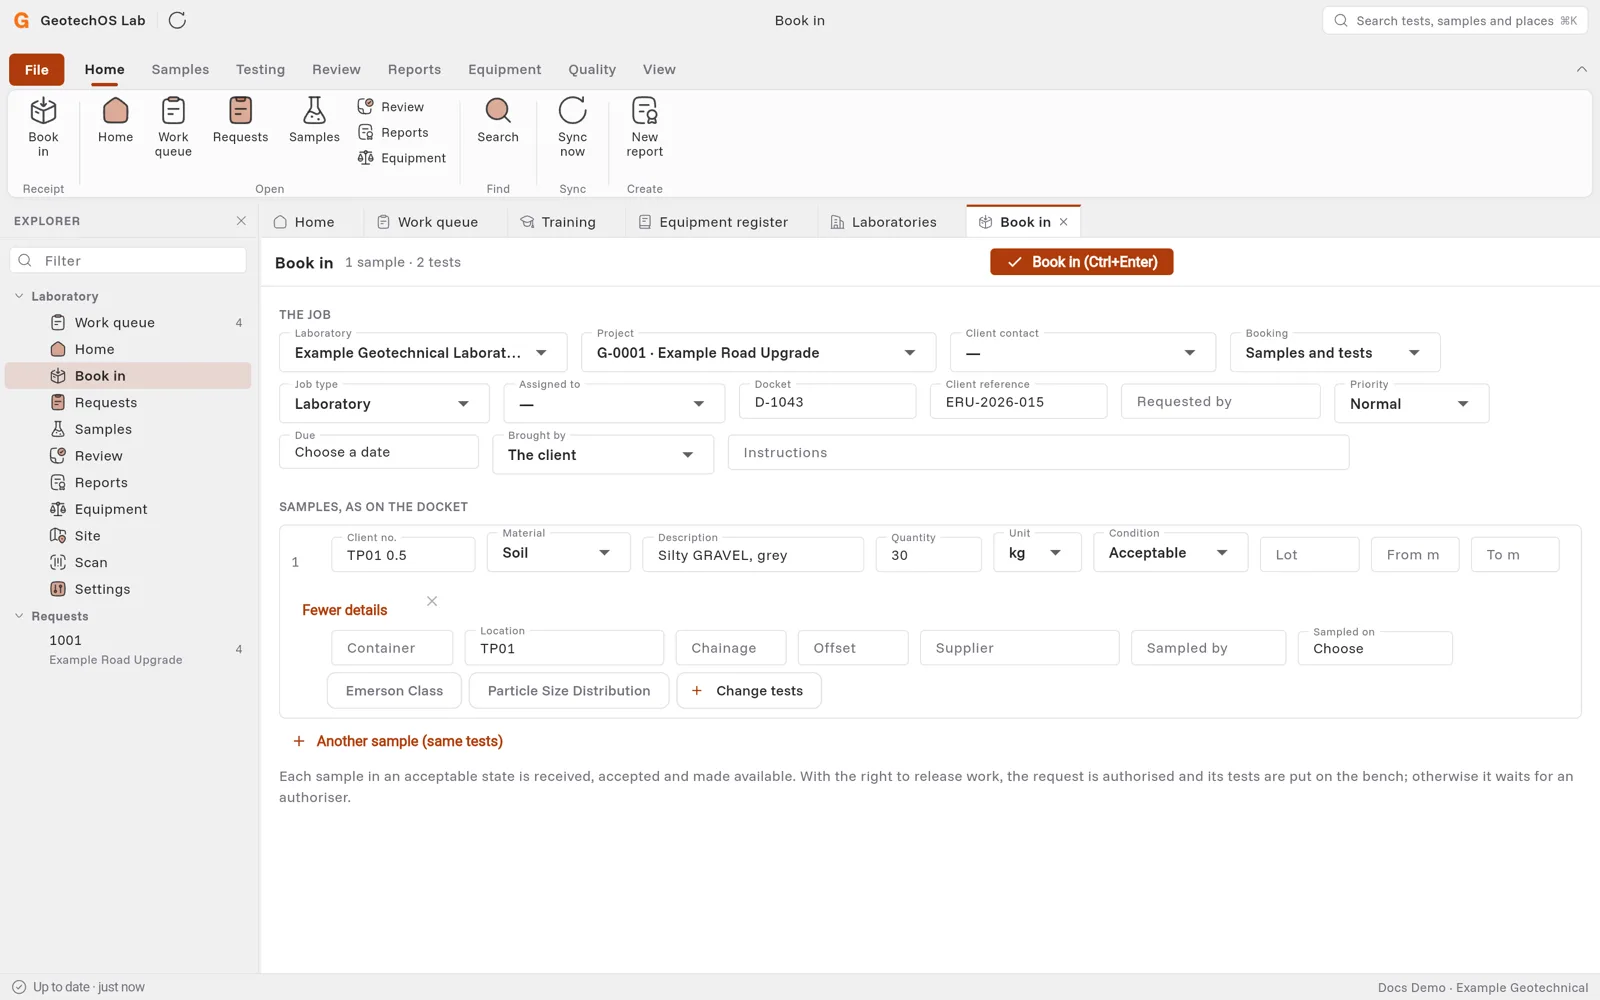Image resolution: width=1600 pixels, height=1000 pixels.
Task: Open request 1001 Example Road Upgrade
Action: pyautogui.click(x=128, y=649)
